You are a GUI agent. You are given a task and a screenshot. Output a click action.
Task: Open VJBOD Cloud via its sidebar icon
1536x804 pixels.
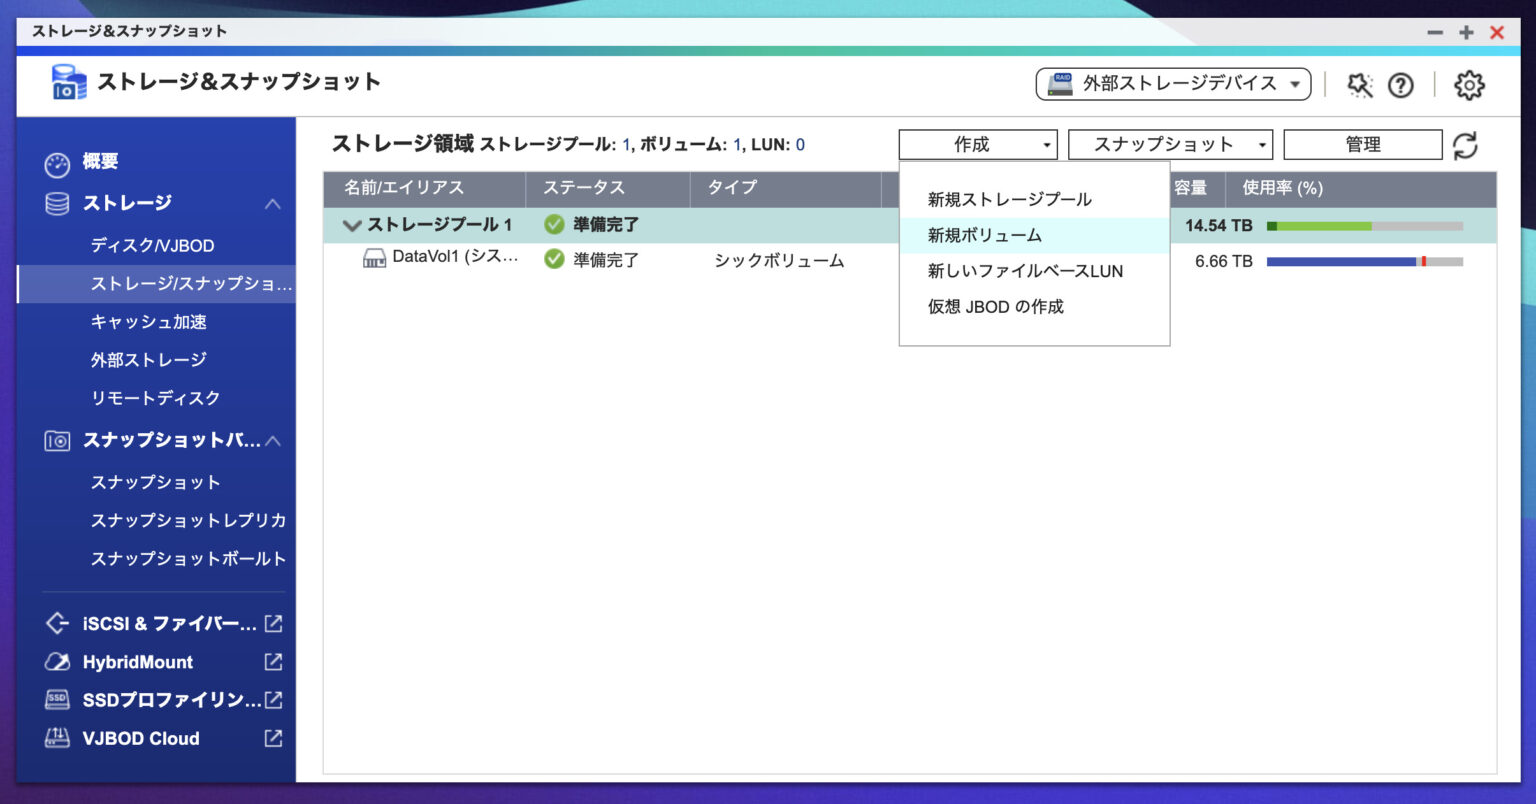57,738
